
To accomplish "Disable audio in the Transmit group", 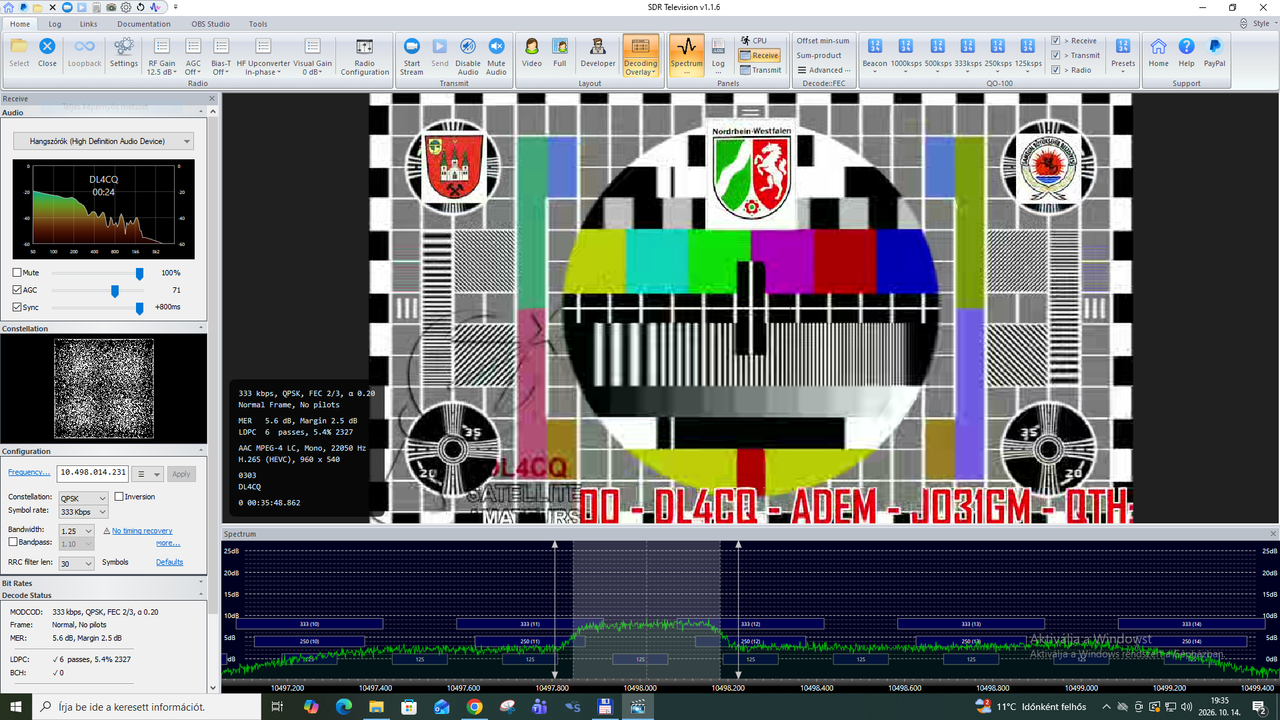I will point(468,57).
